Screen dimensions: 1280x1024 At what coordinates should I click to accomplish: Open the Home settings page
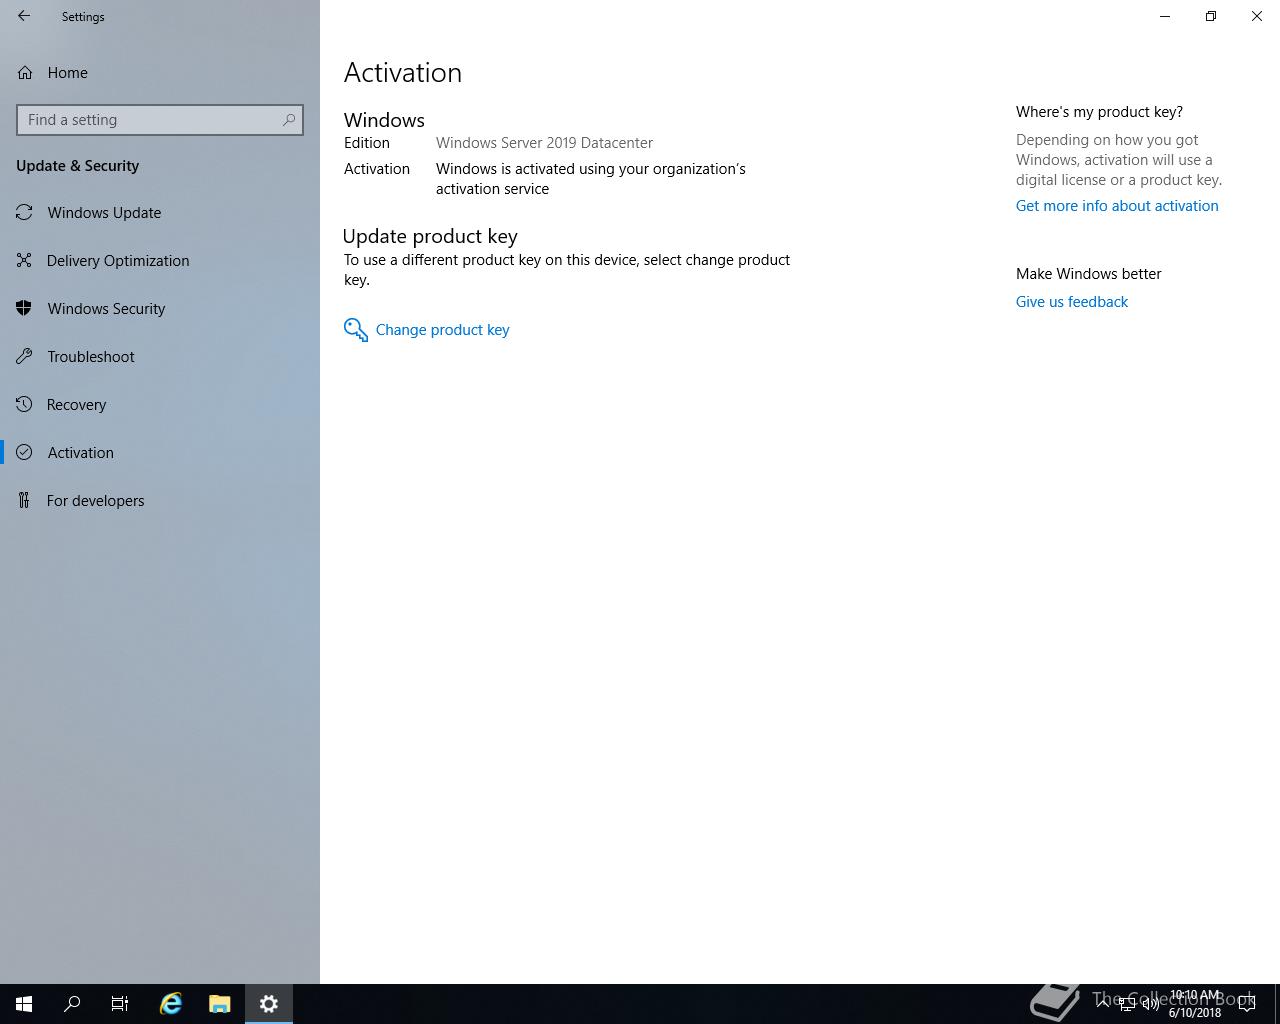[160, 73]
